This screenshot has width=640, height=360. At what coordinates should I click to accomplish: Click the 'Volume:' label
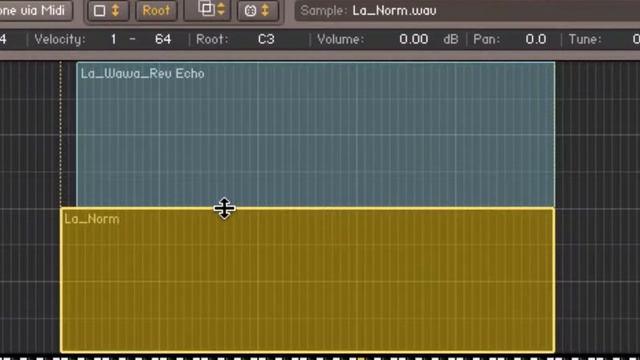pos(341,39)
